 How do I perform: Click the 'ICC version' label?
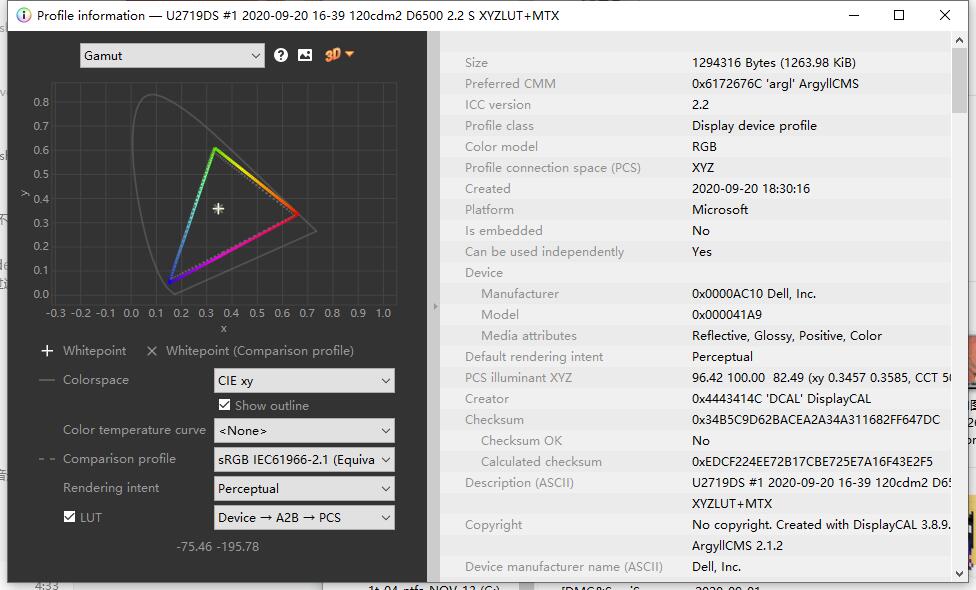pos(498,105)
